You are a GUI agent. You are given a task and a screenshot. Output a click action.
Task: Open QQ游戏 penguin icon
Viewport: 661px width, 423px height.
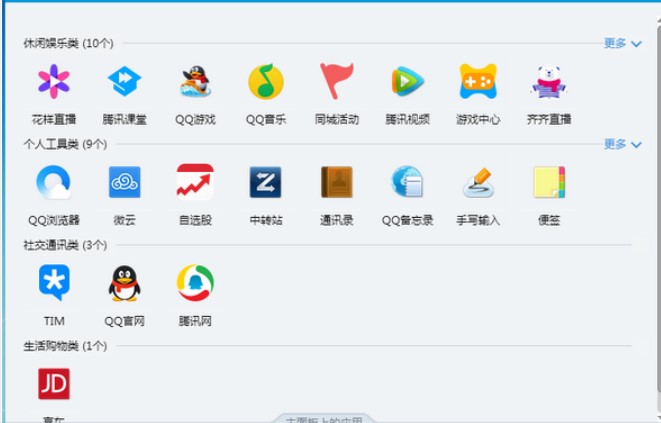[195, 81]
